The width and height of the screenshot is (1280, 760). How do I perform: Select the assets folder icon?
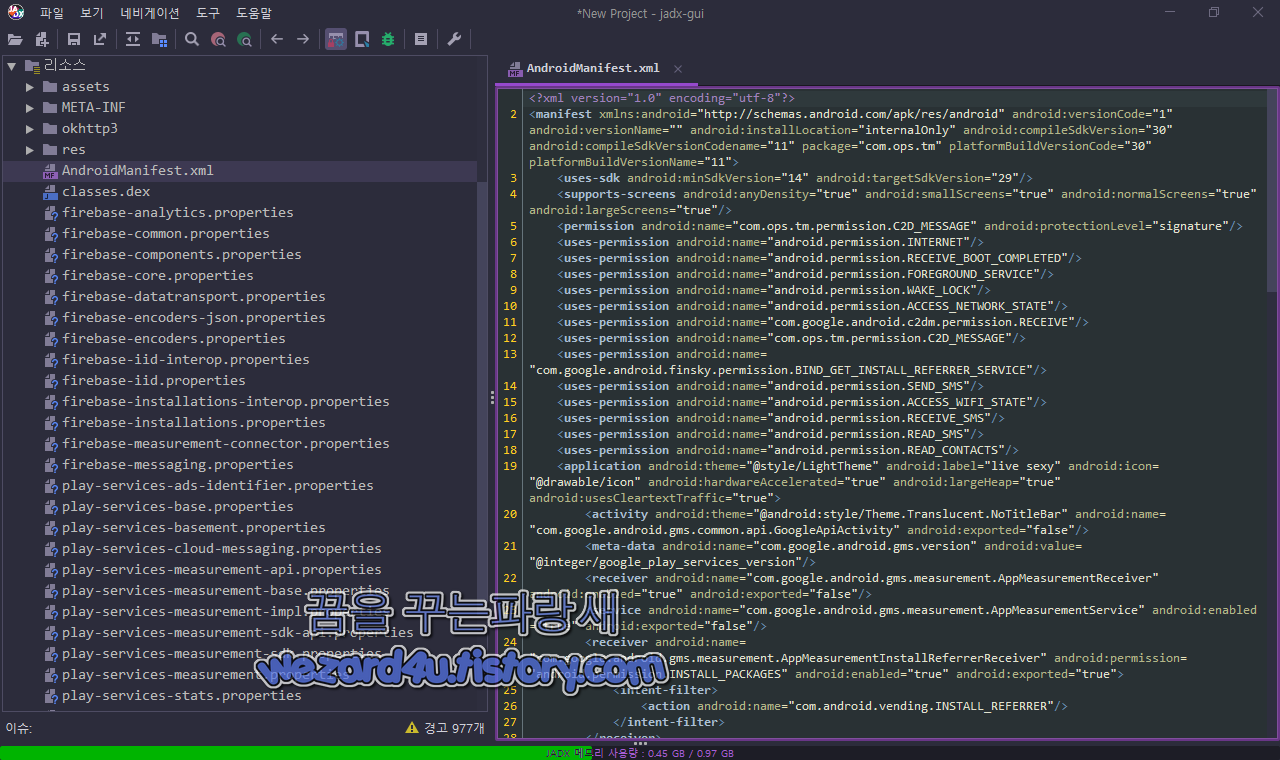(50, 87)
